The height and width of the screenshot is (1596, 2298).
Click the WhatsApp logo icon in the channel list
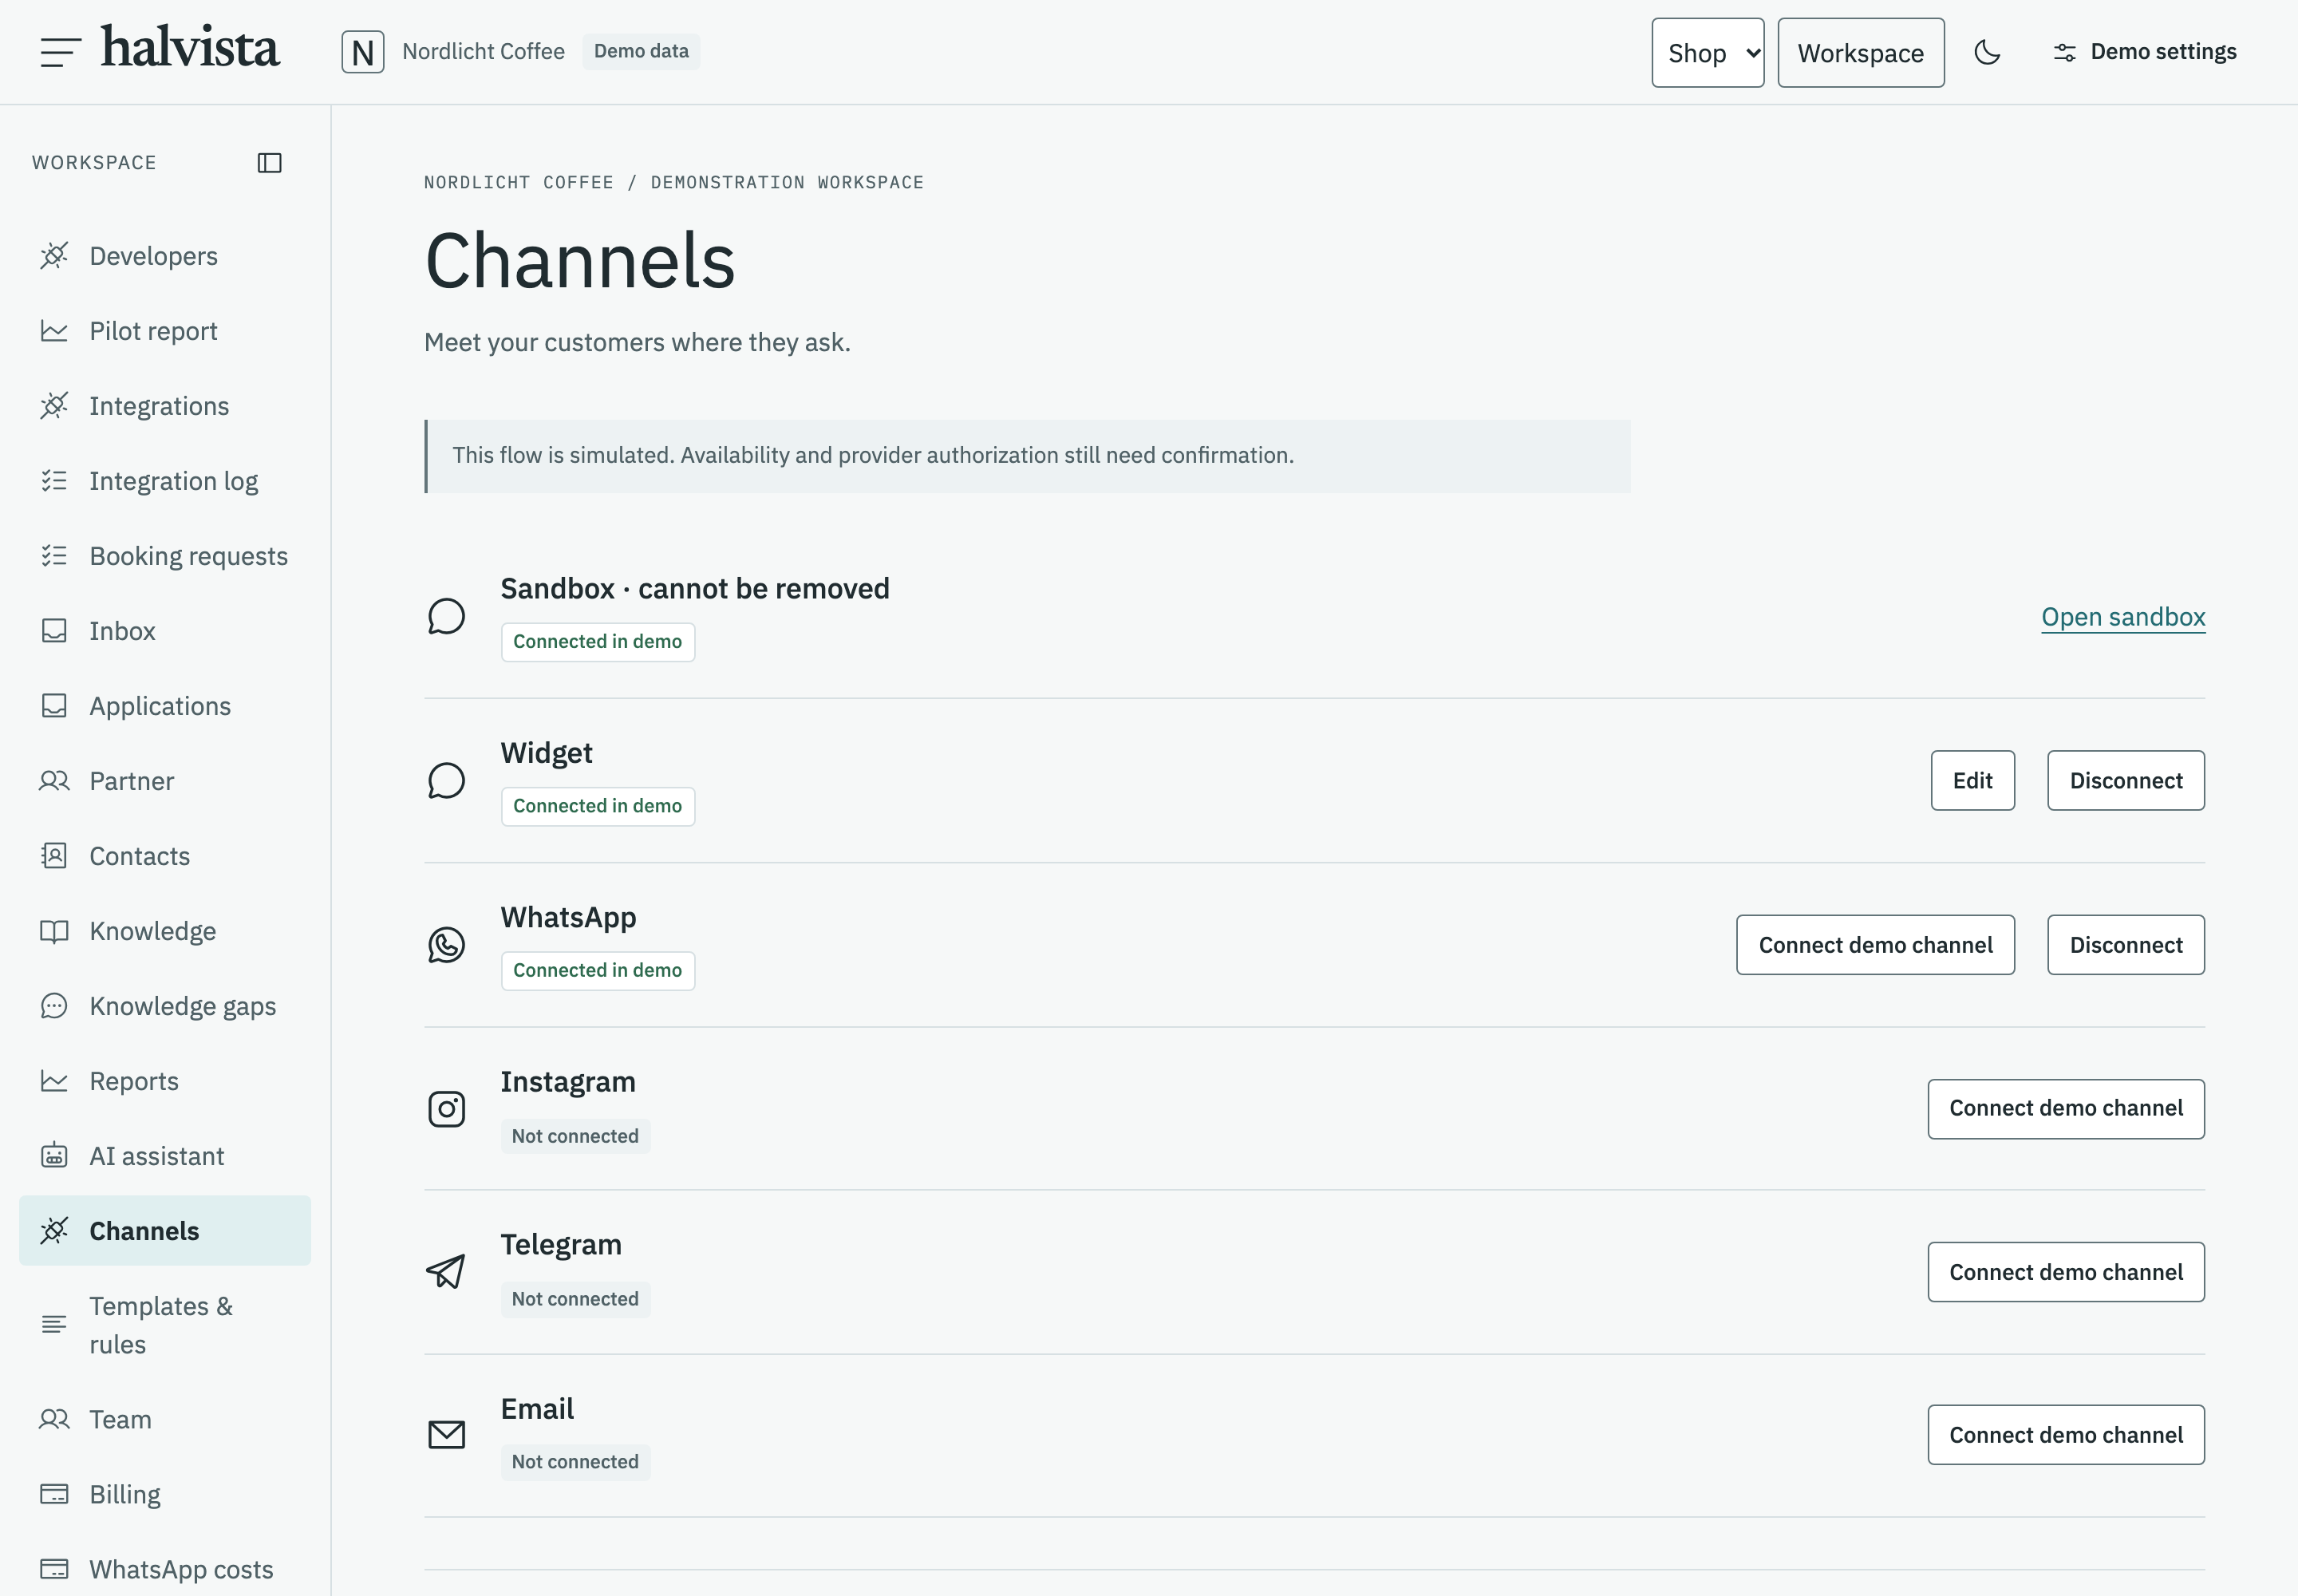pos(447,945)
